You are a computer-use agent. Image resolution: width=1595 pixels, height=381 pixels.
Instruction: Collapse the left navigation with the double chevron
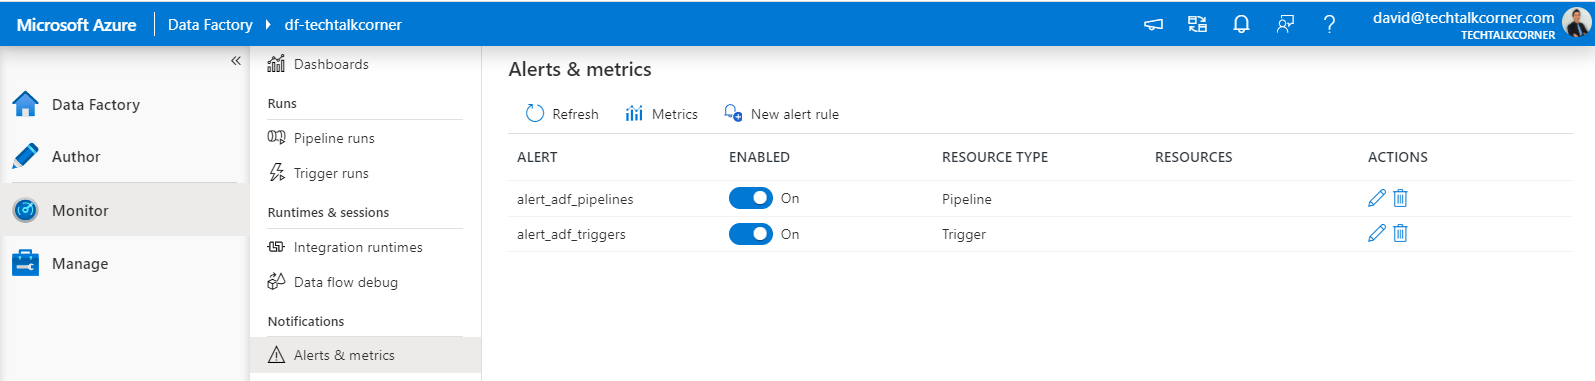[x=236, y=61]
